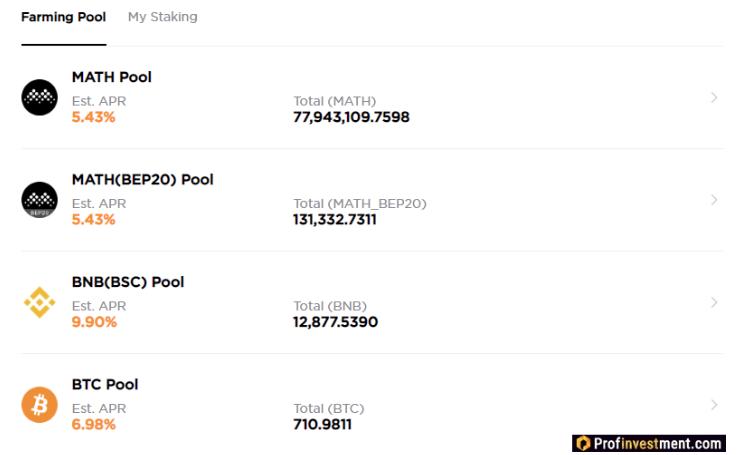Click the MATH Pool token icon

39,97
